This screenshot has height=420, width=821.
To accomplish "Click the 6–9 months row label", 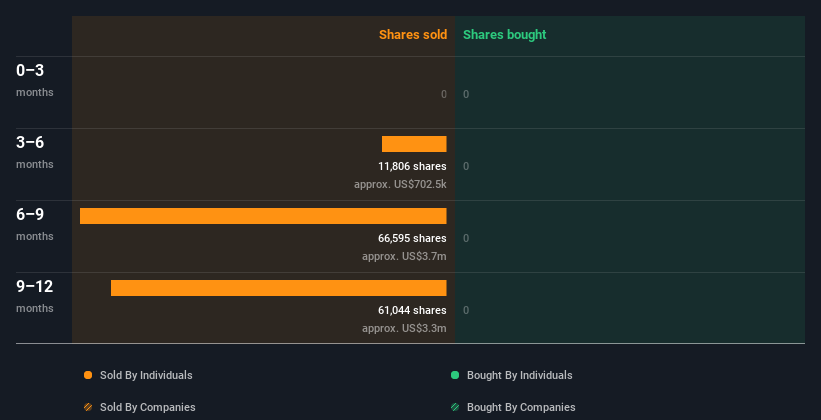I will coord(35,224).
